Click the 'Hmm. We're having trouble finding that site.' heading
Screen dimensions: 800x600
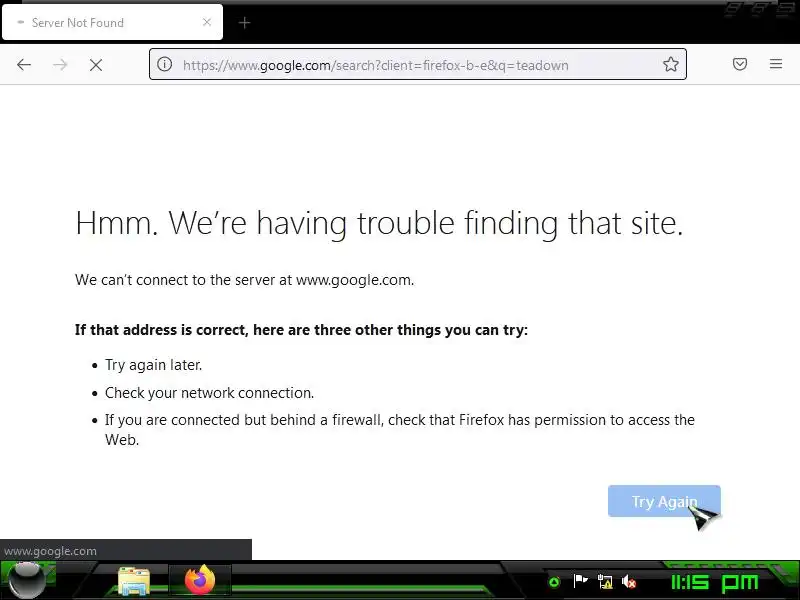coord(379,223)
